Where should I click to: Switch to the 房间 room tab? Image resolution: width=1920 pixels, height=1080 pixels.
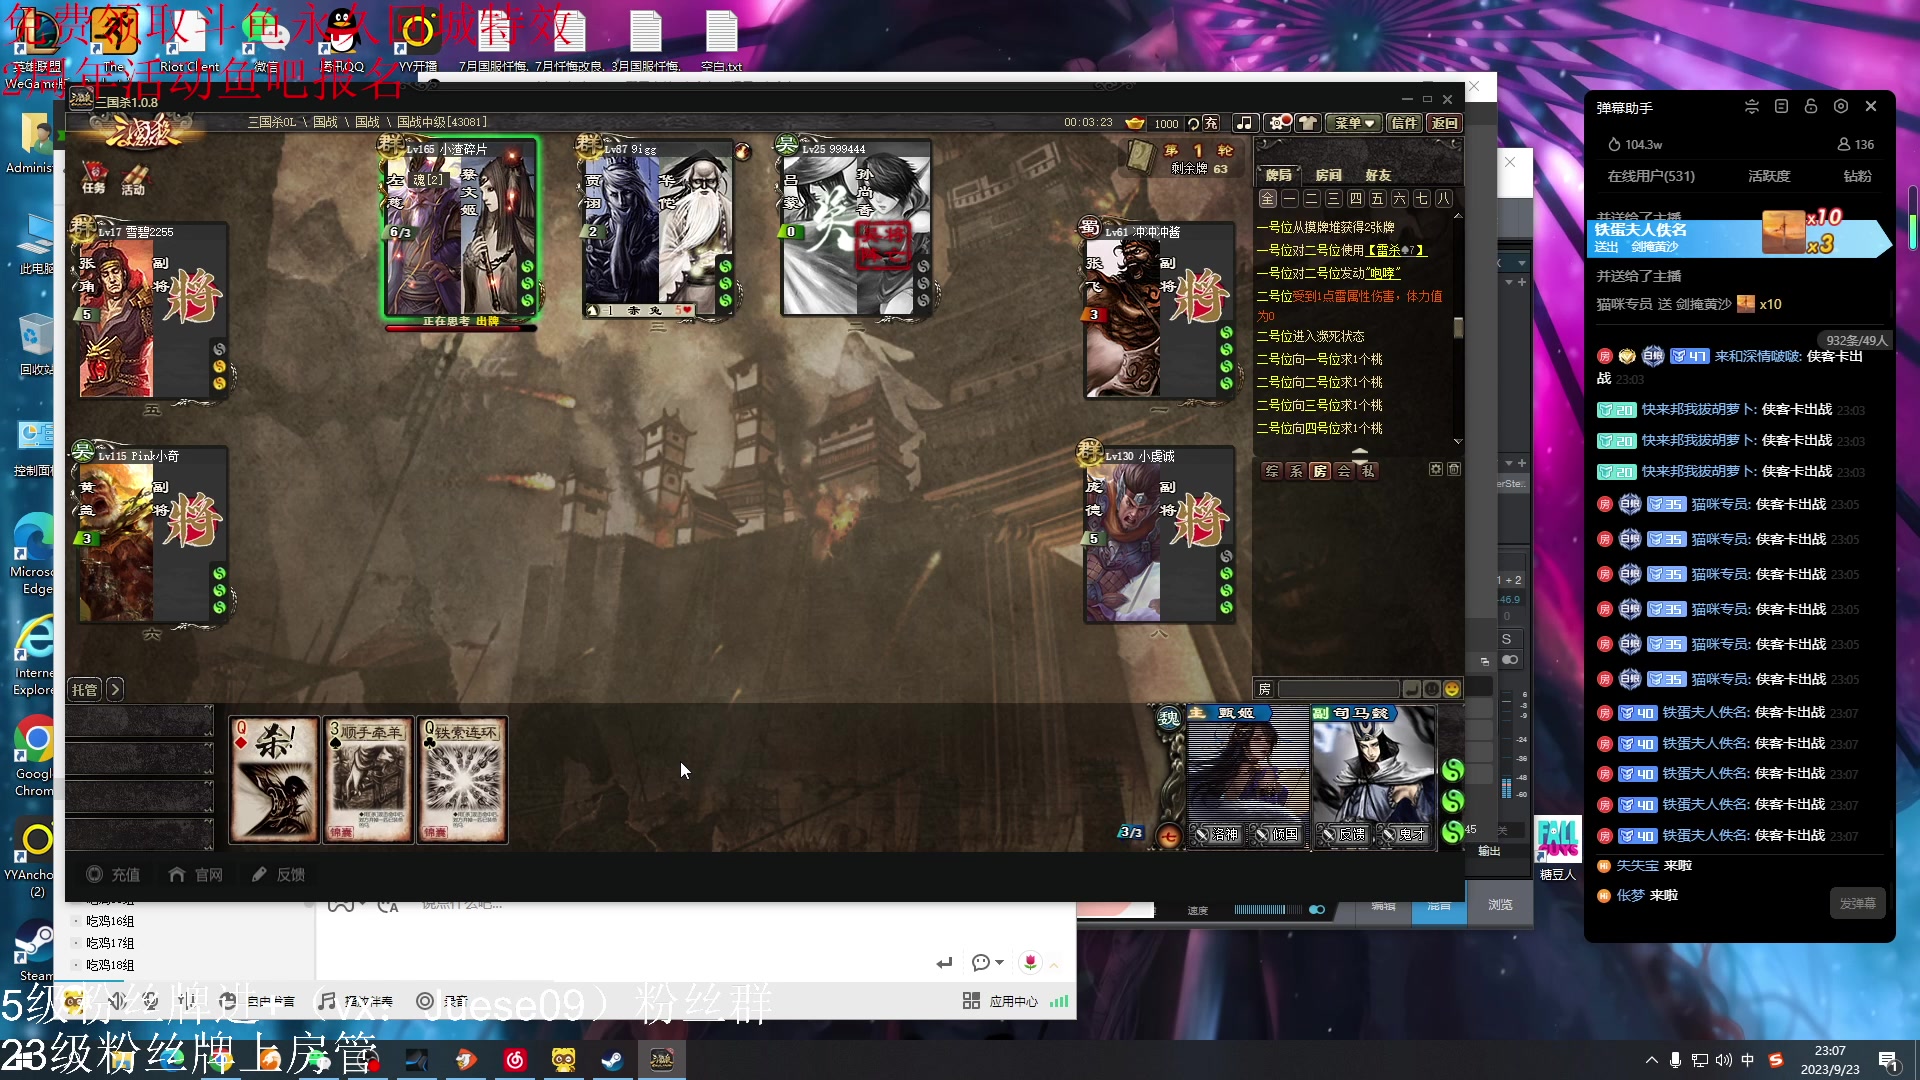click(1328, 175)
